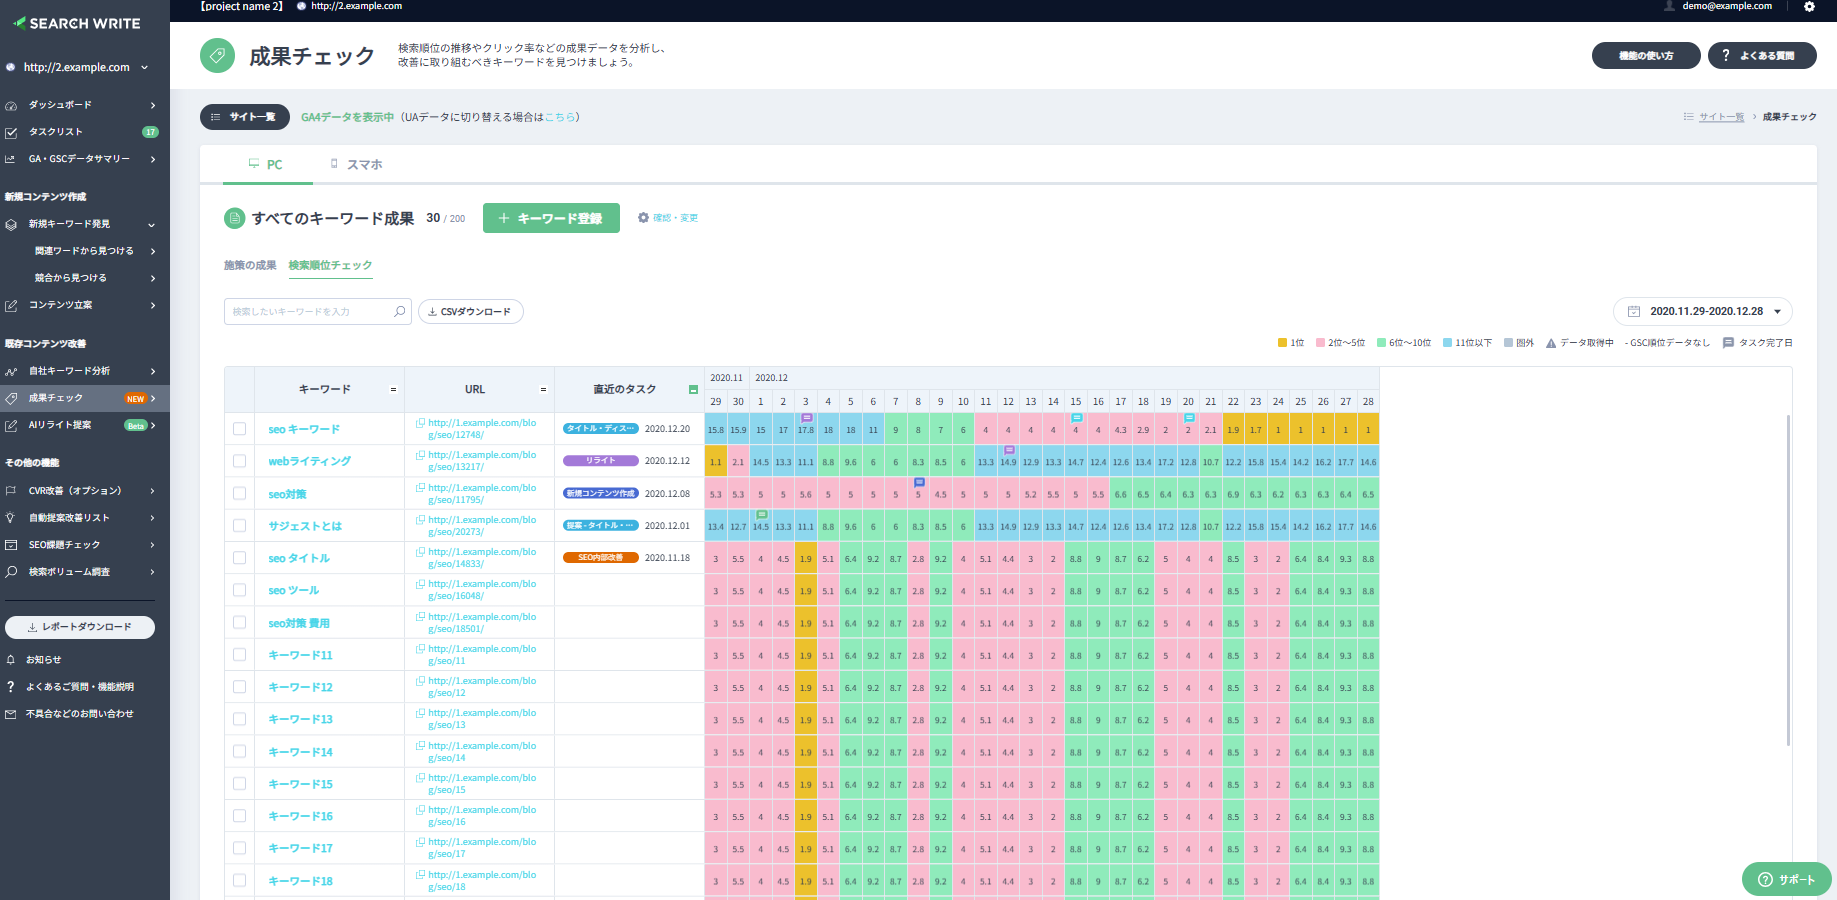Click green 6位〜10位 legend swatch
The height and width of the screenshot is (900, 1837).
click(x=1381, y=343)
